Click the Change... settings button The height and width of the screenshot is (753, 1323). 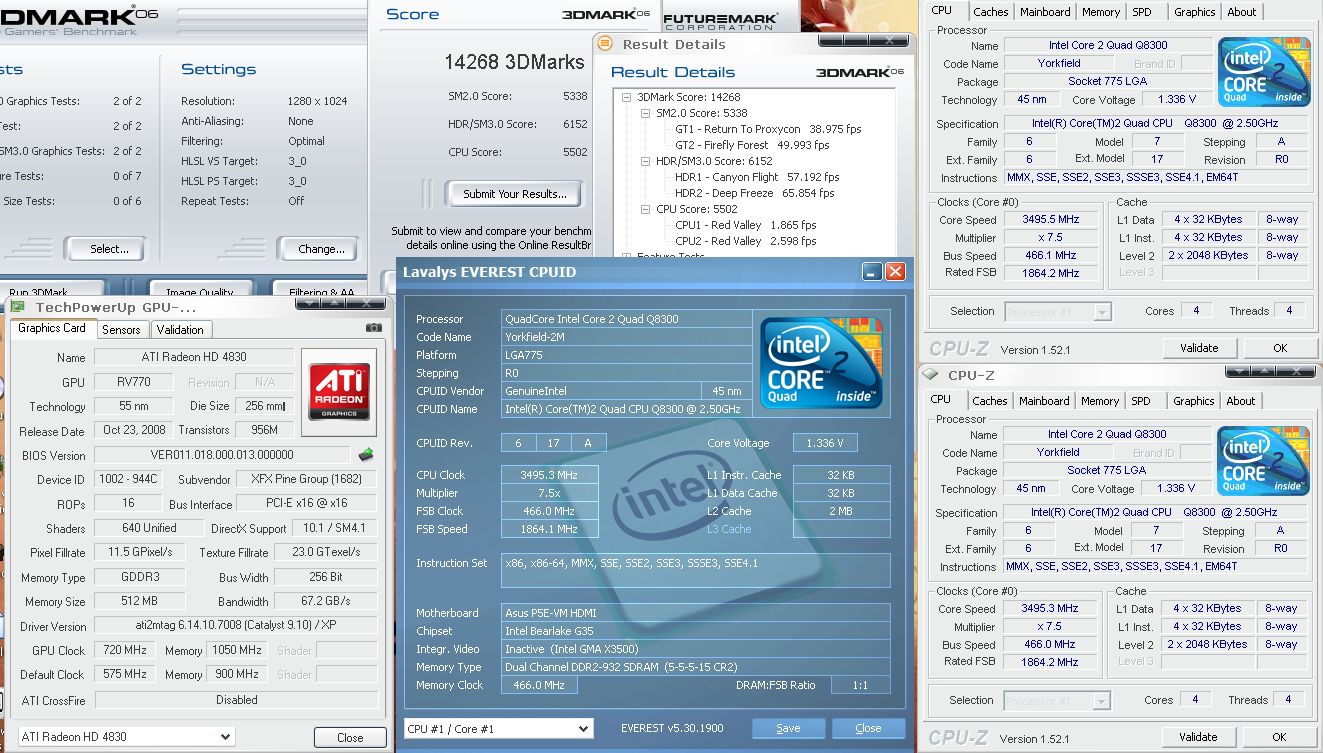tap(322, 249)
